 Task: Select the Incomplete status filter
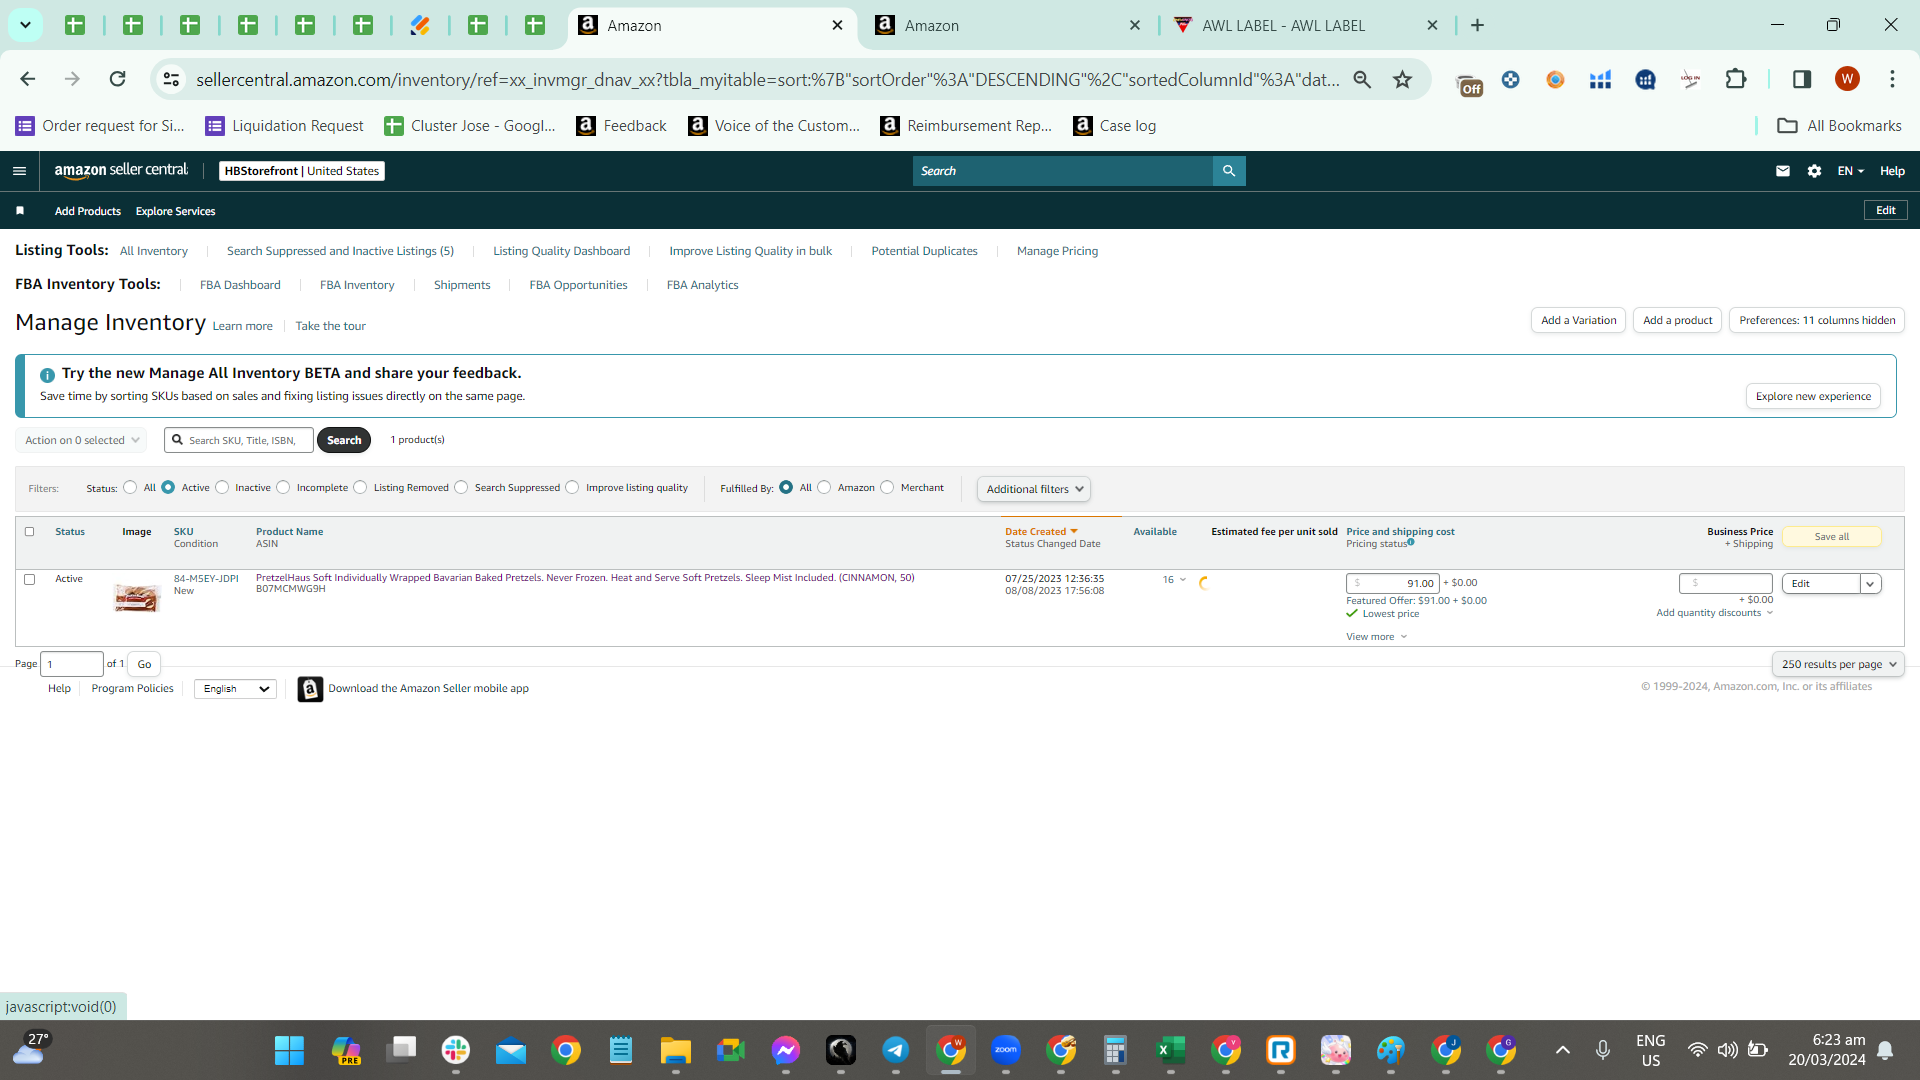283,488
